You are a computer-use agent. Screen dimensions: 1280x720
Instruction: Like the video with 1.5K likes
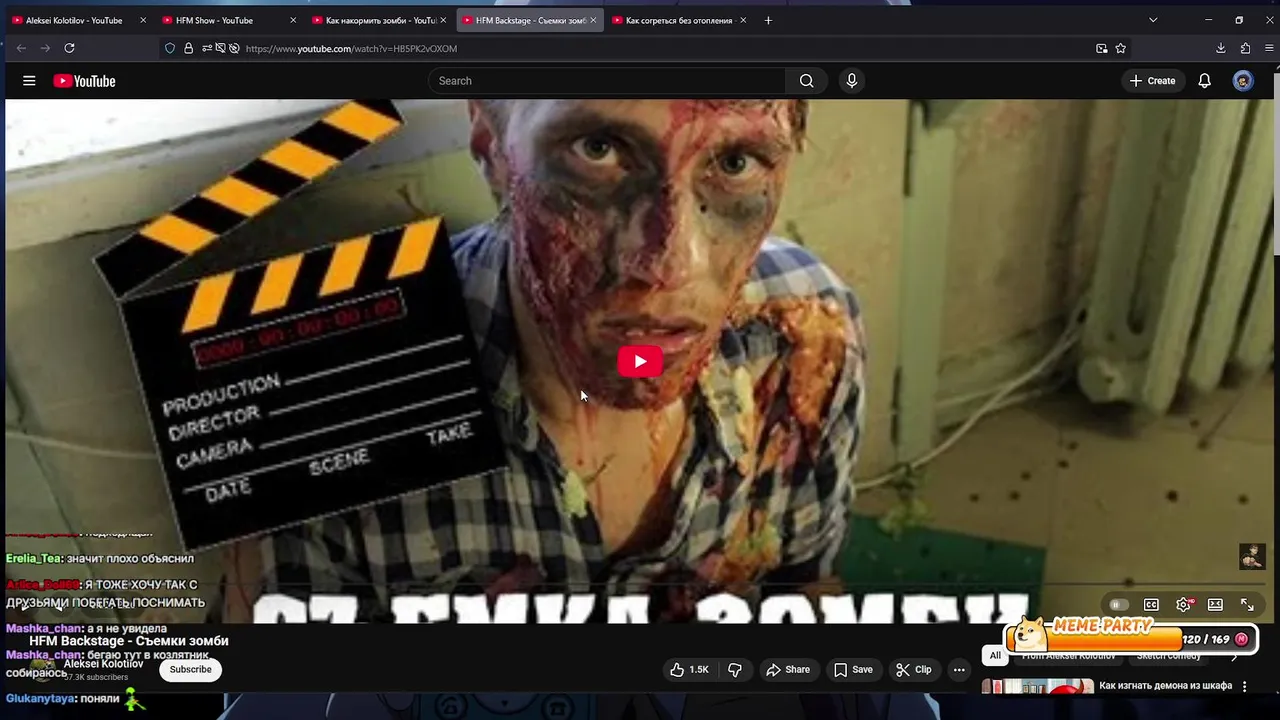(x=689, y=670)
